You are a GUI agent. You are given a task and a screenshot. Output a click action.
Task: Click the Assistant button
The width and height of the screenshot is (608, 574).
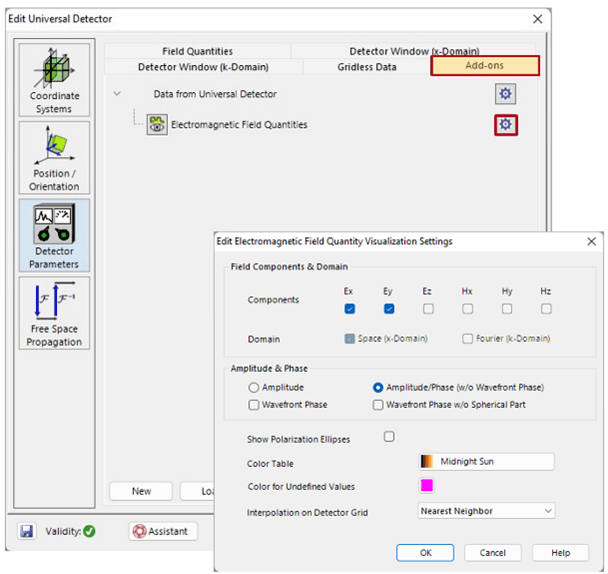click(x=163, y=531)
